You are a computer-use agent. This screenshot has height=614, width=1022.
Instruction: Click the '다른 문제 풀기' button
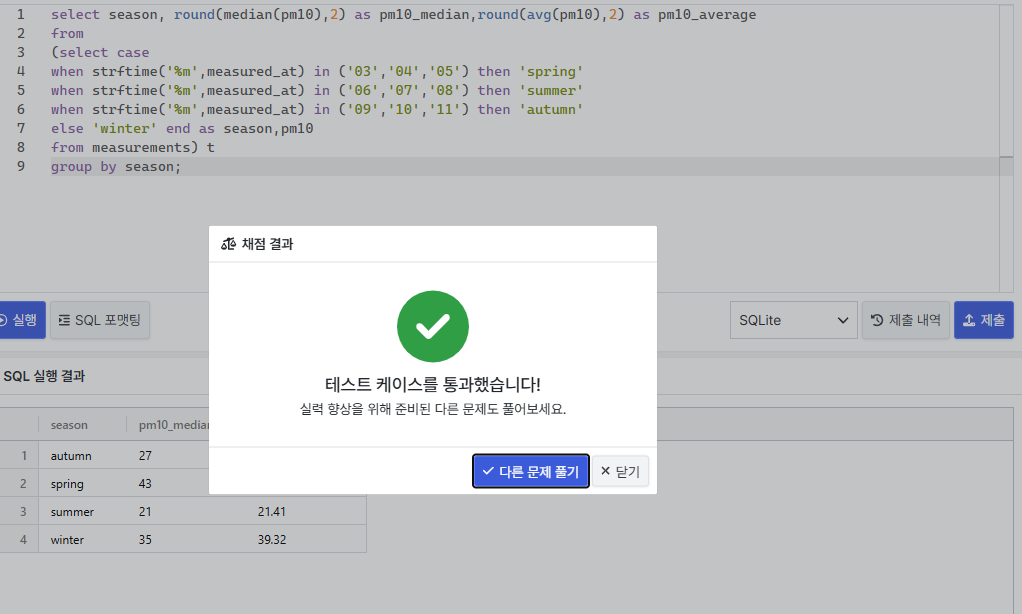[x=531, y=471]
